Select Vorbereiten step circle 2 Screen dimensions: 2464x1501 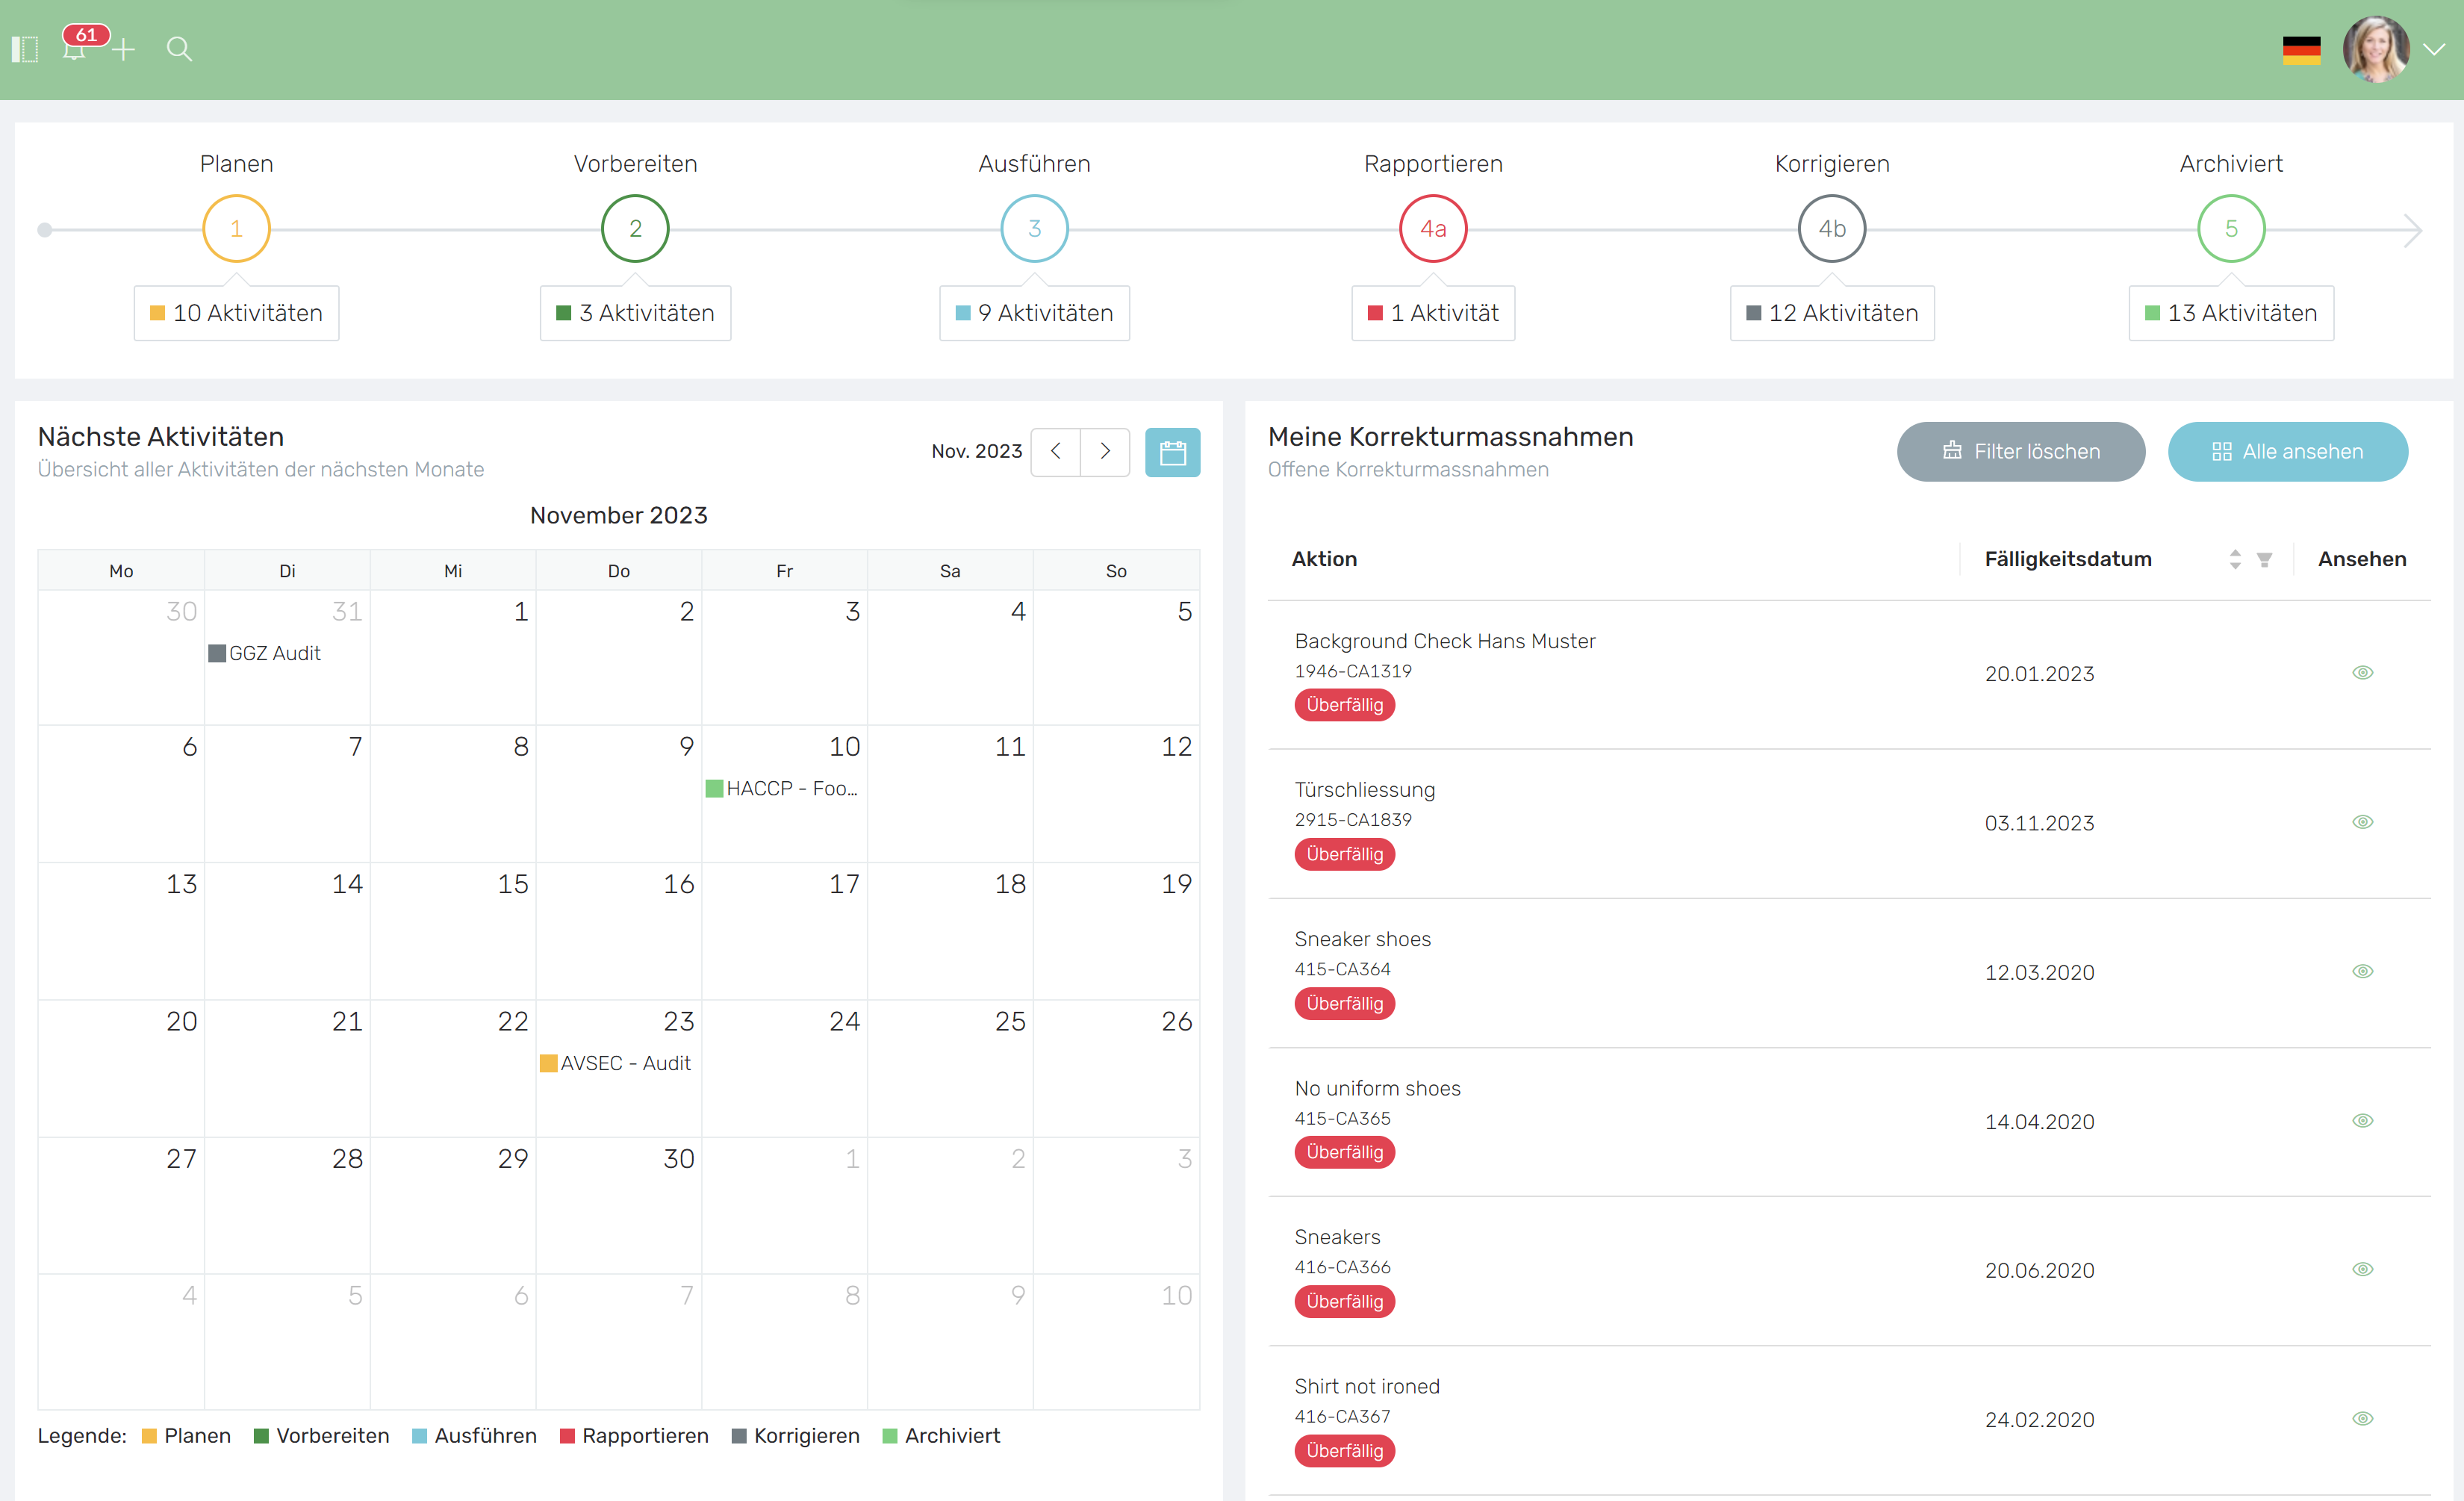click(x=635, y=229)
